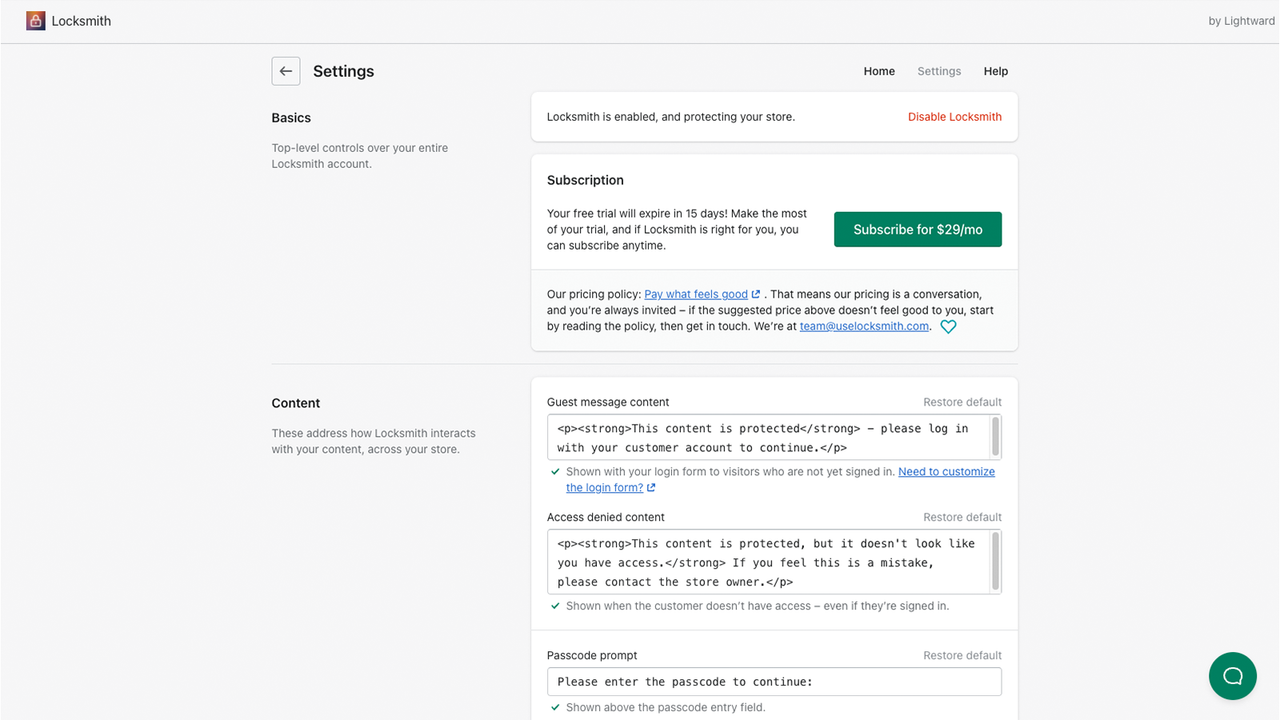Restore default for Guest message content
Screen dimensions: 1280x720
pos(962,402)
